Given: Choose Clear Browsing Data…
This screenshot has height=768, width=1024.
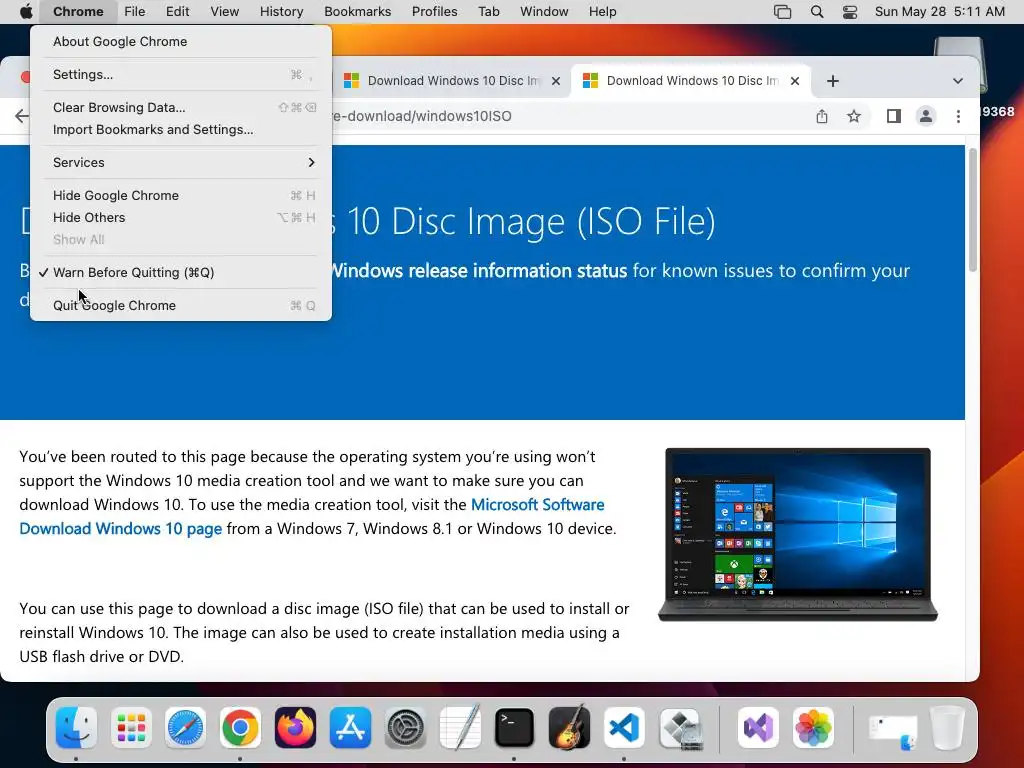Looking at the screenshot, I should [x=181, y=107].
